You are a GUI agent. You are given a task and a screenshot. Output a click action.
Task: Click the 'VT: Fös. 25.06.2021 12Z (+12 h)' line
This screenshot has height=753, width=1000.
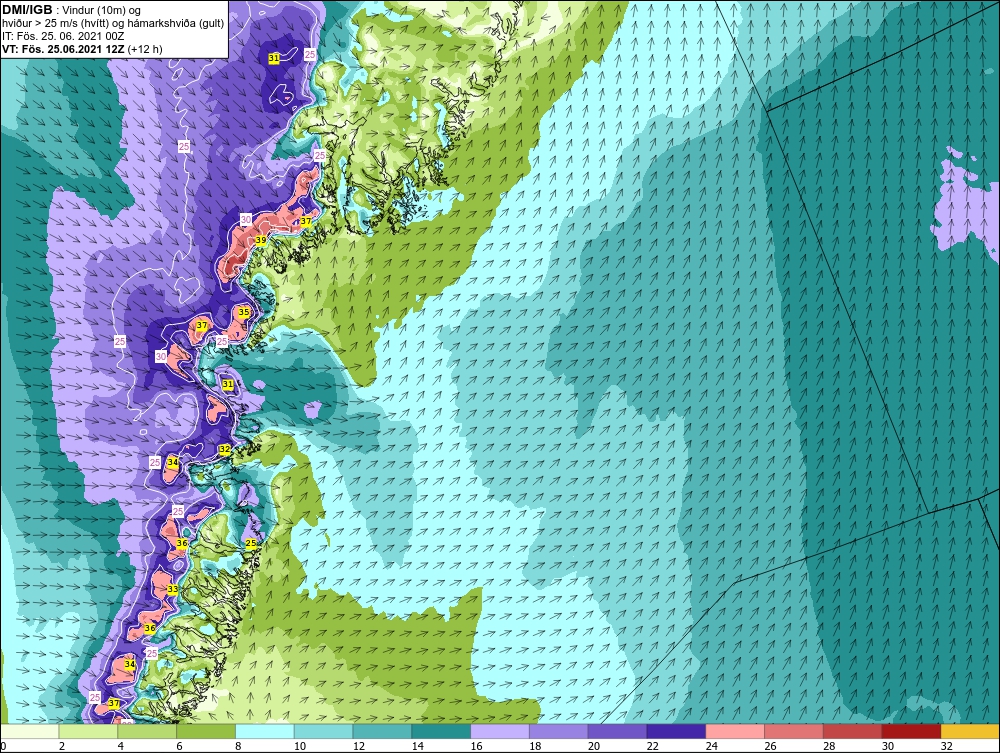(82, 49)
